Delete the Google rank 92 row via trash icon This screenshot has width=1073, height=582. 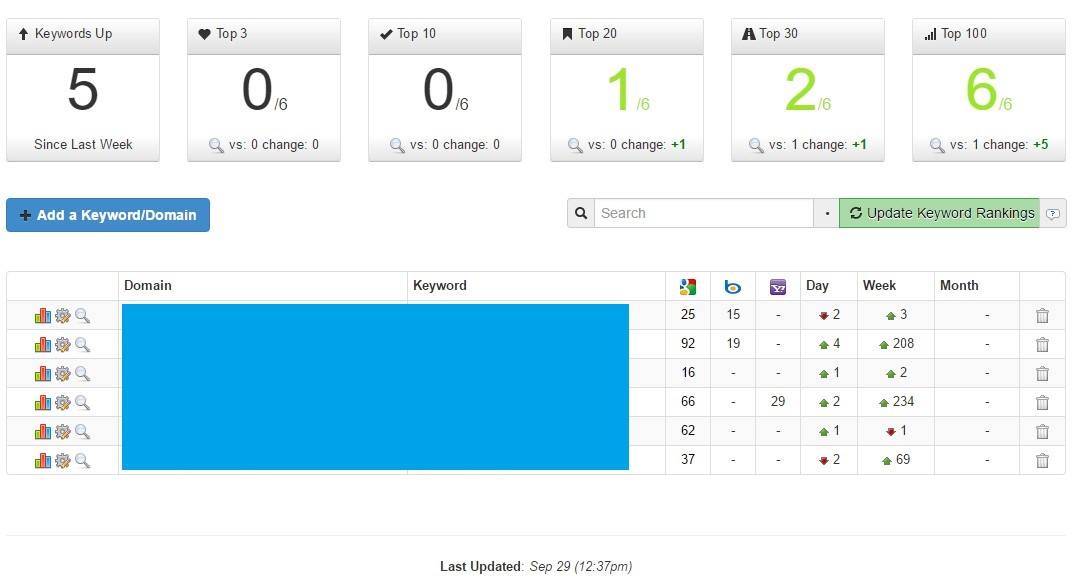coord(1042,344)
